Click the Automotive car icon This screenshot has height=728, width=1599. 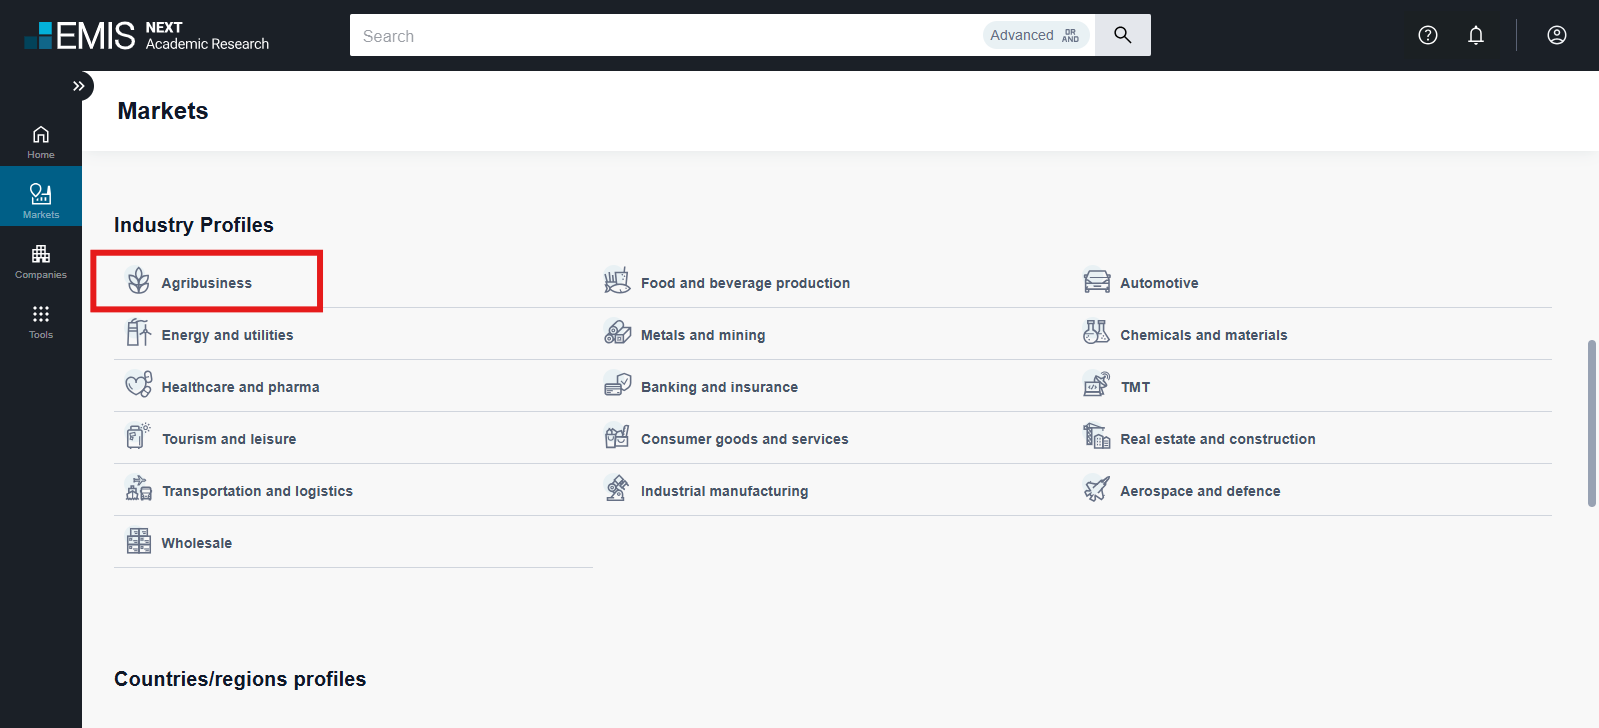point(1096,282)
